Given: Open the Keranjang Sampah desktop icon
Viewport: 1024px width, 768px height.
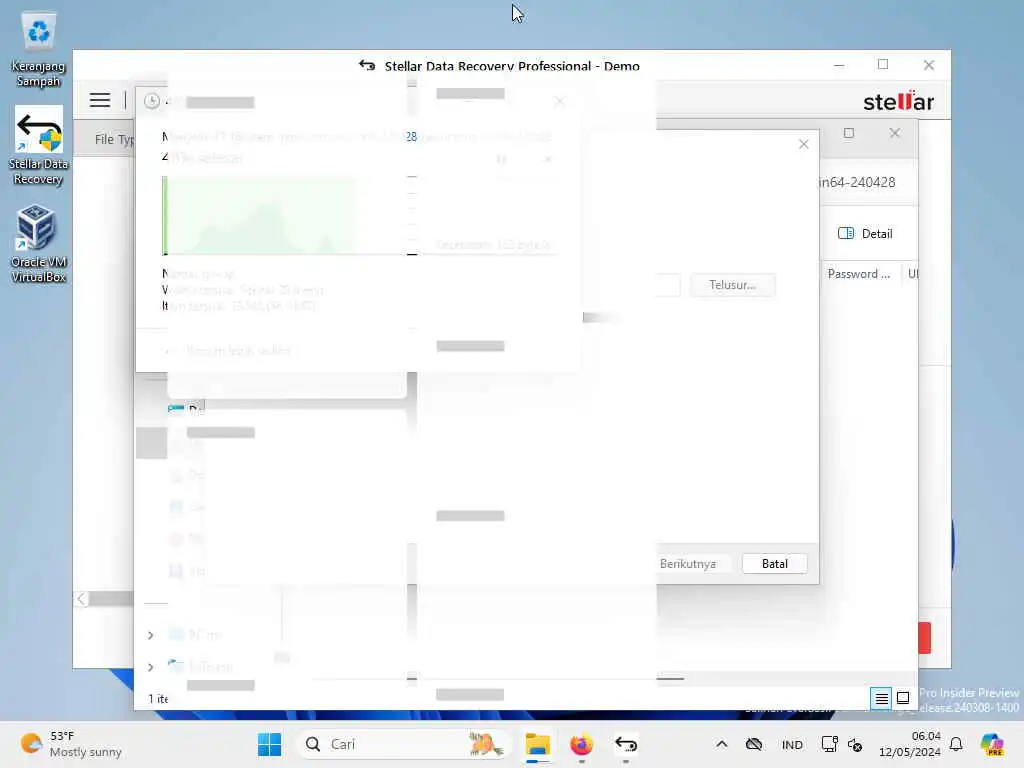Looking at the screenshot, I should pos(39,50).
